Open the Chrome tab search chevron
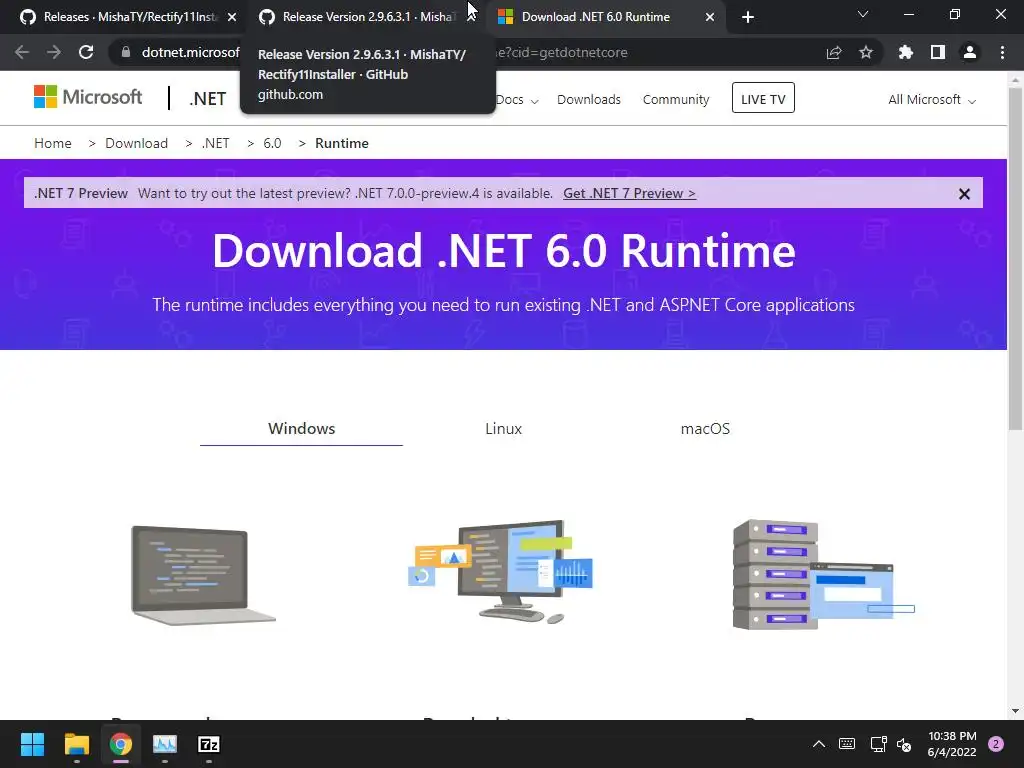The image size is (1024, 768). click(863, 14)
